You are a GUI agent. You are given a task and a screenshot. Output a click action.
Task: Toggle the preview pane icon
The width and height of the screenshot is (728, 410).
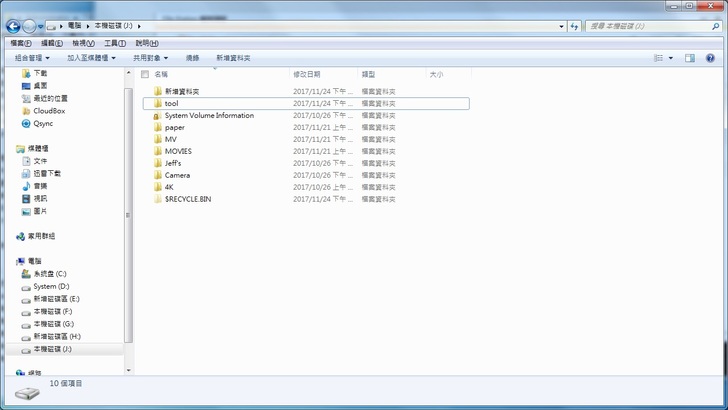click(690, 58)
